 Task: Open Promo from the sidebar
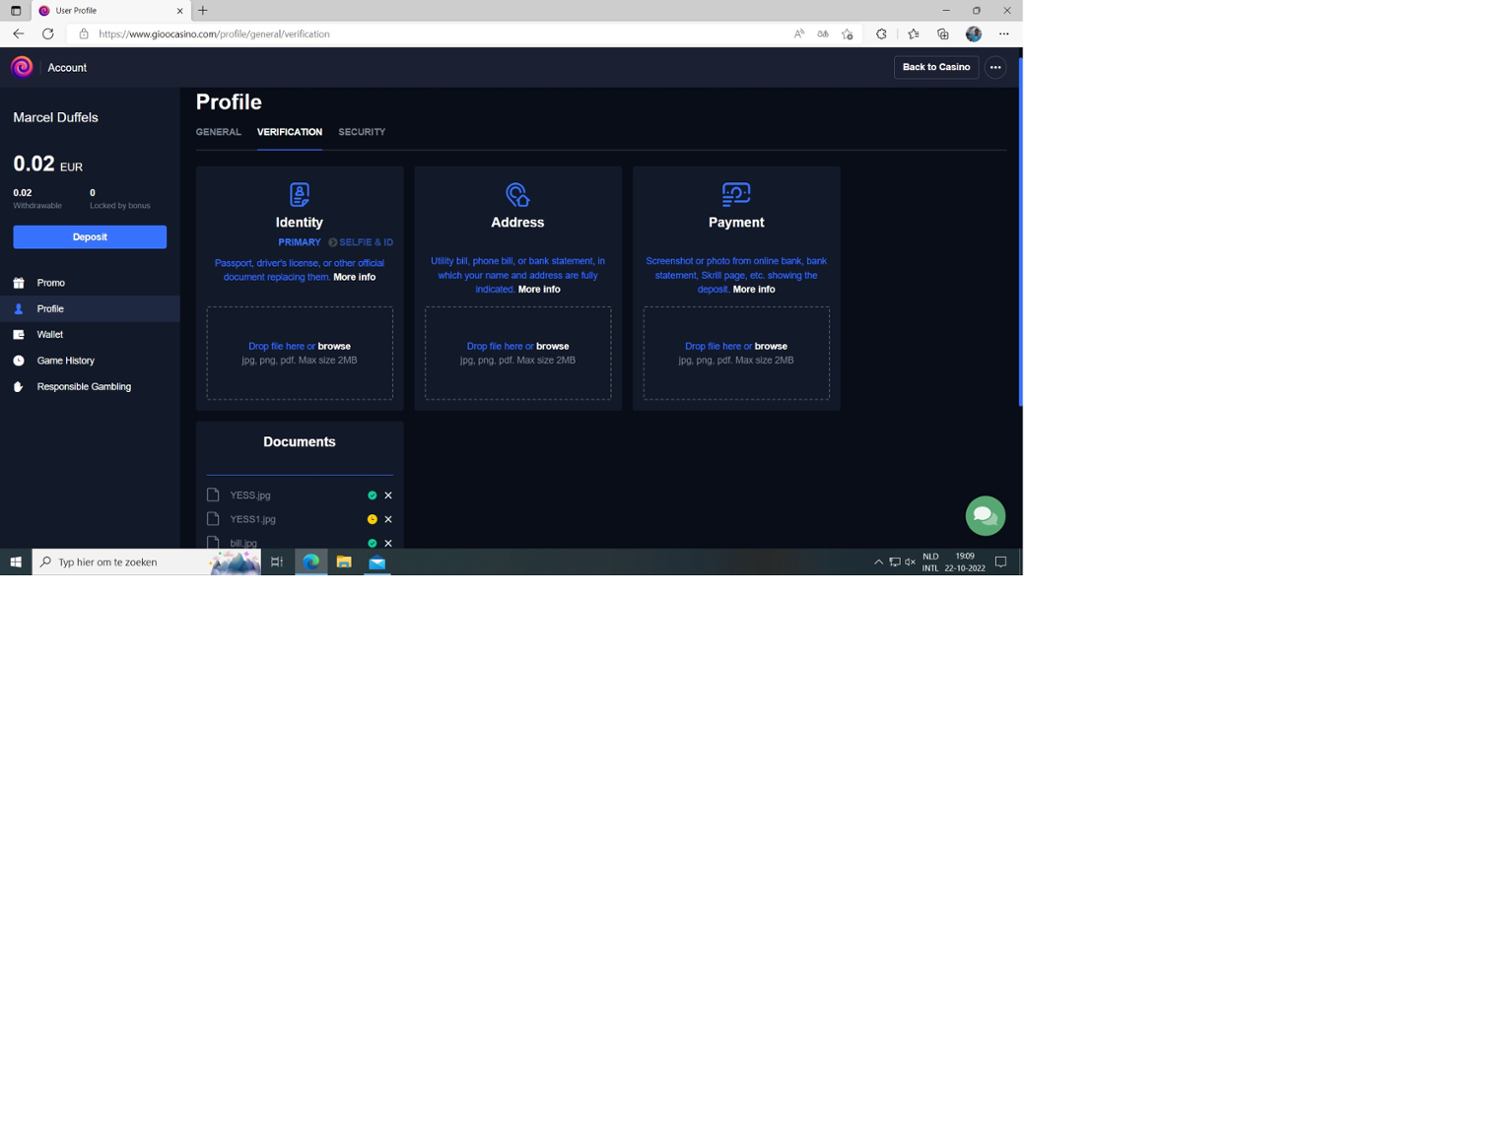[x=51, y=283]
